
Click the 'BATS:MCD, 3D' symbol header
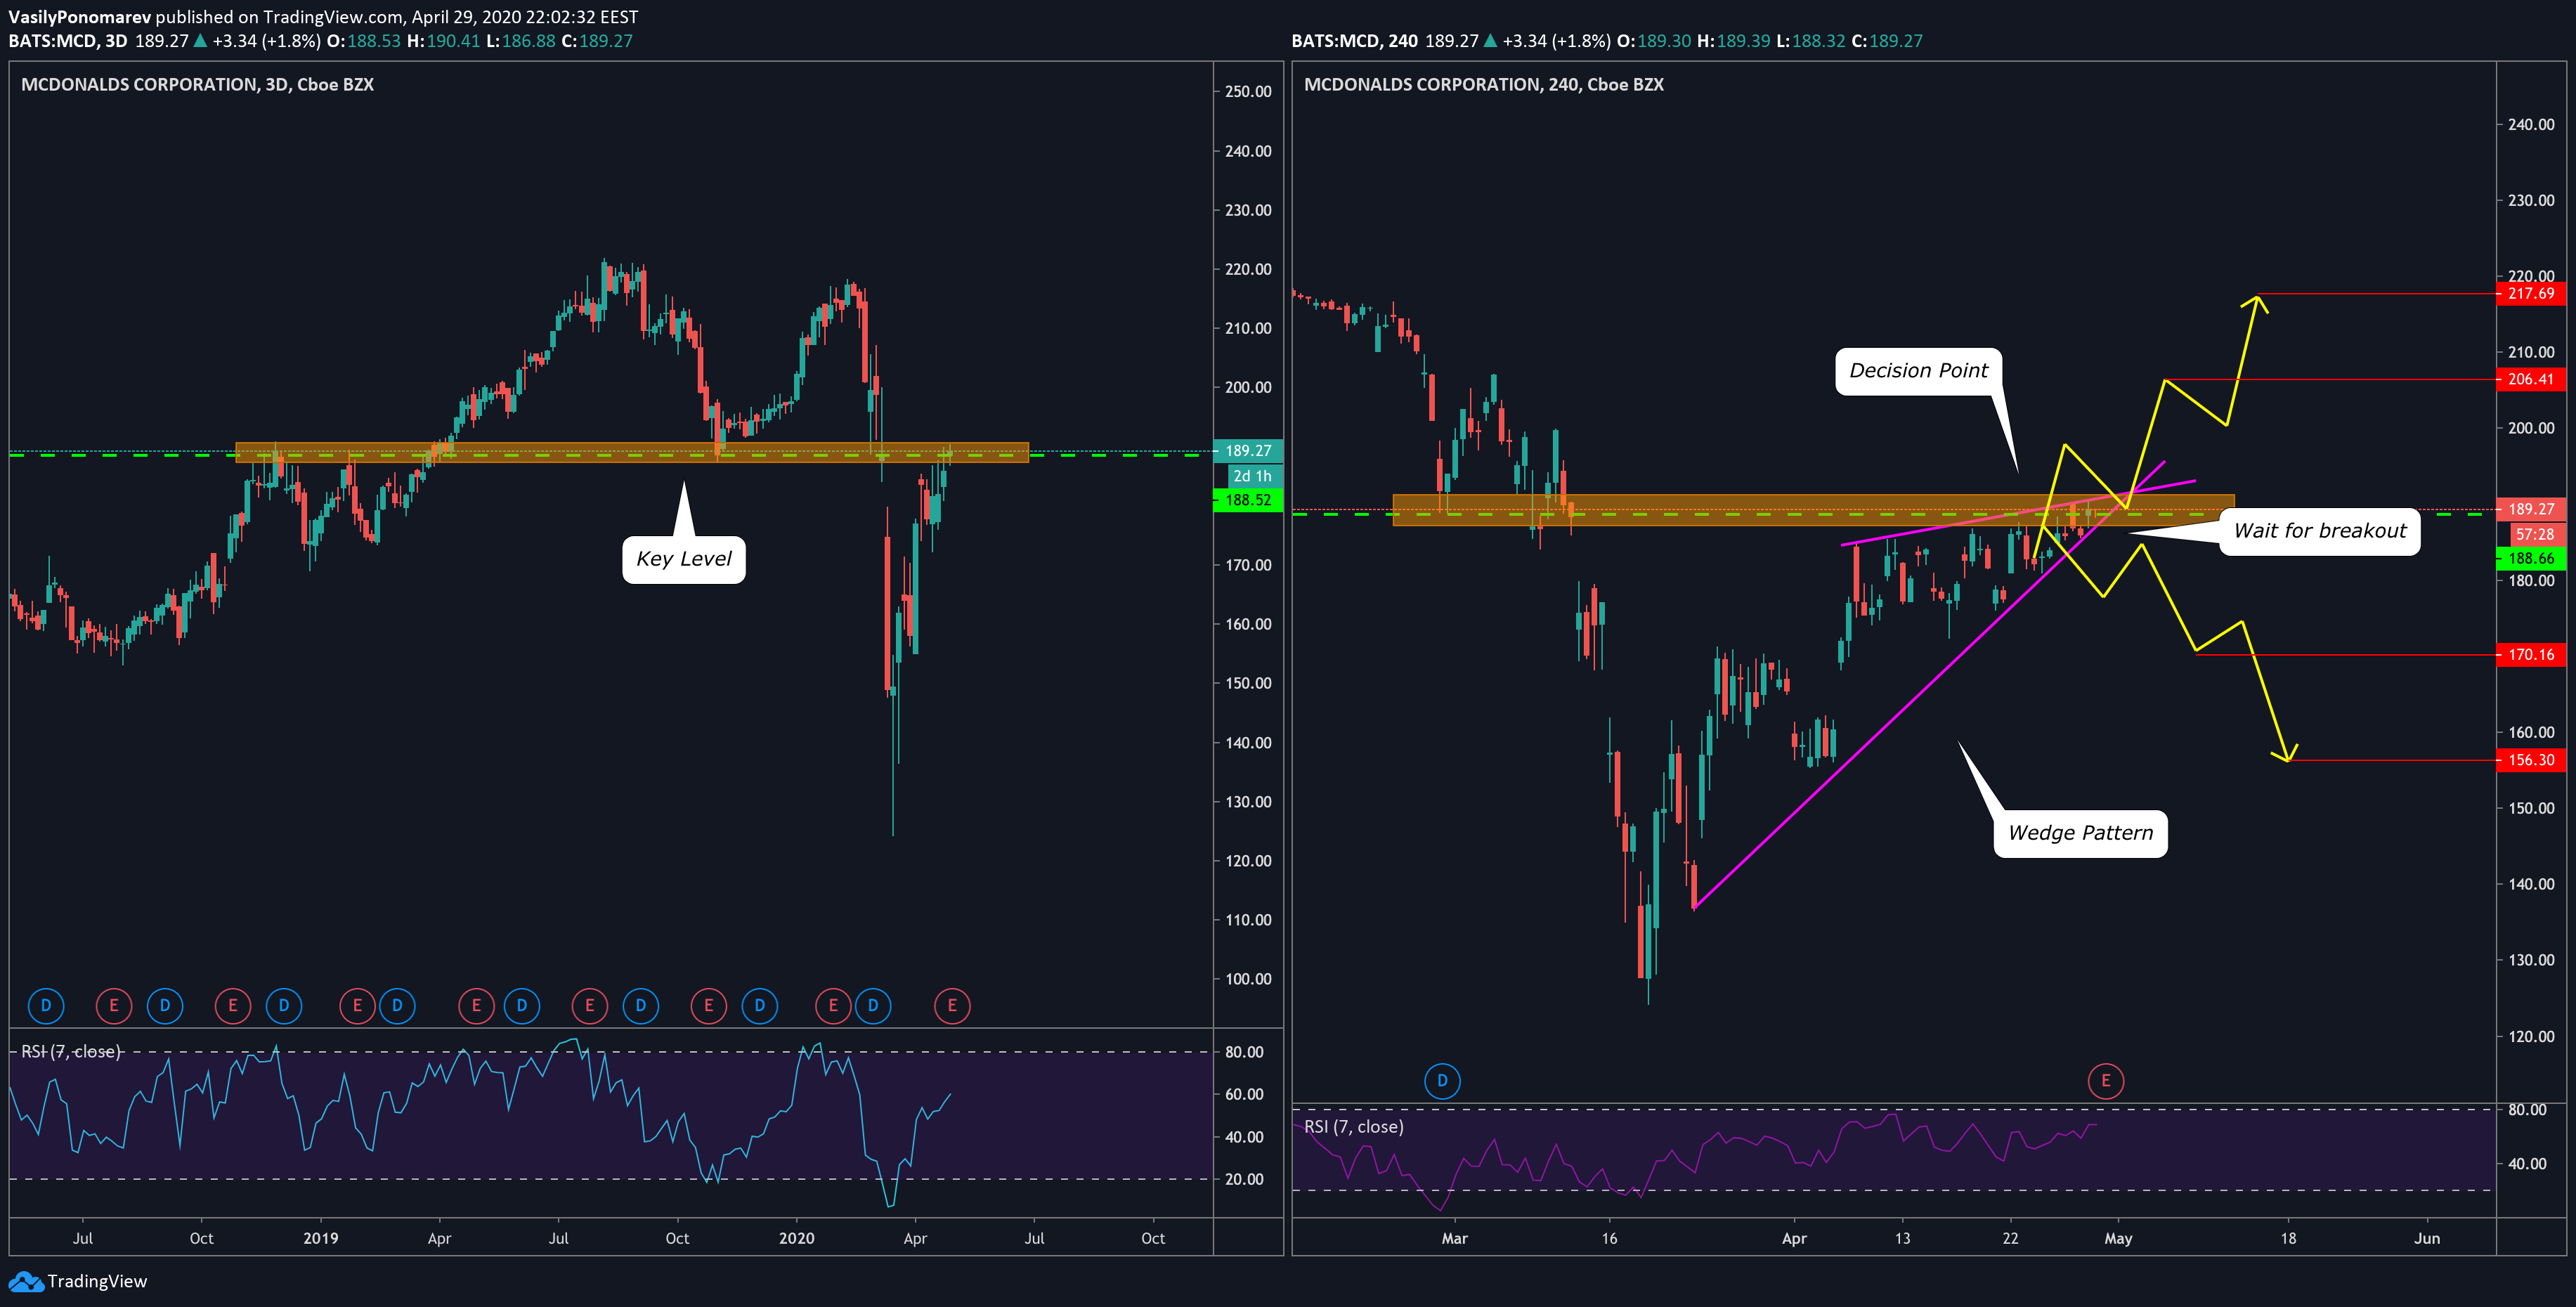tap(68, 41)
